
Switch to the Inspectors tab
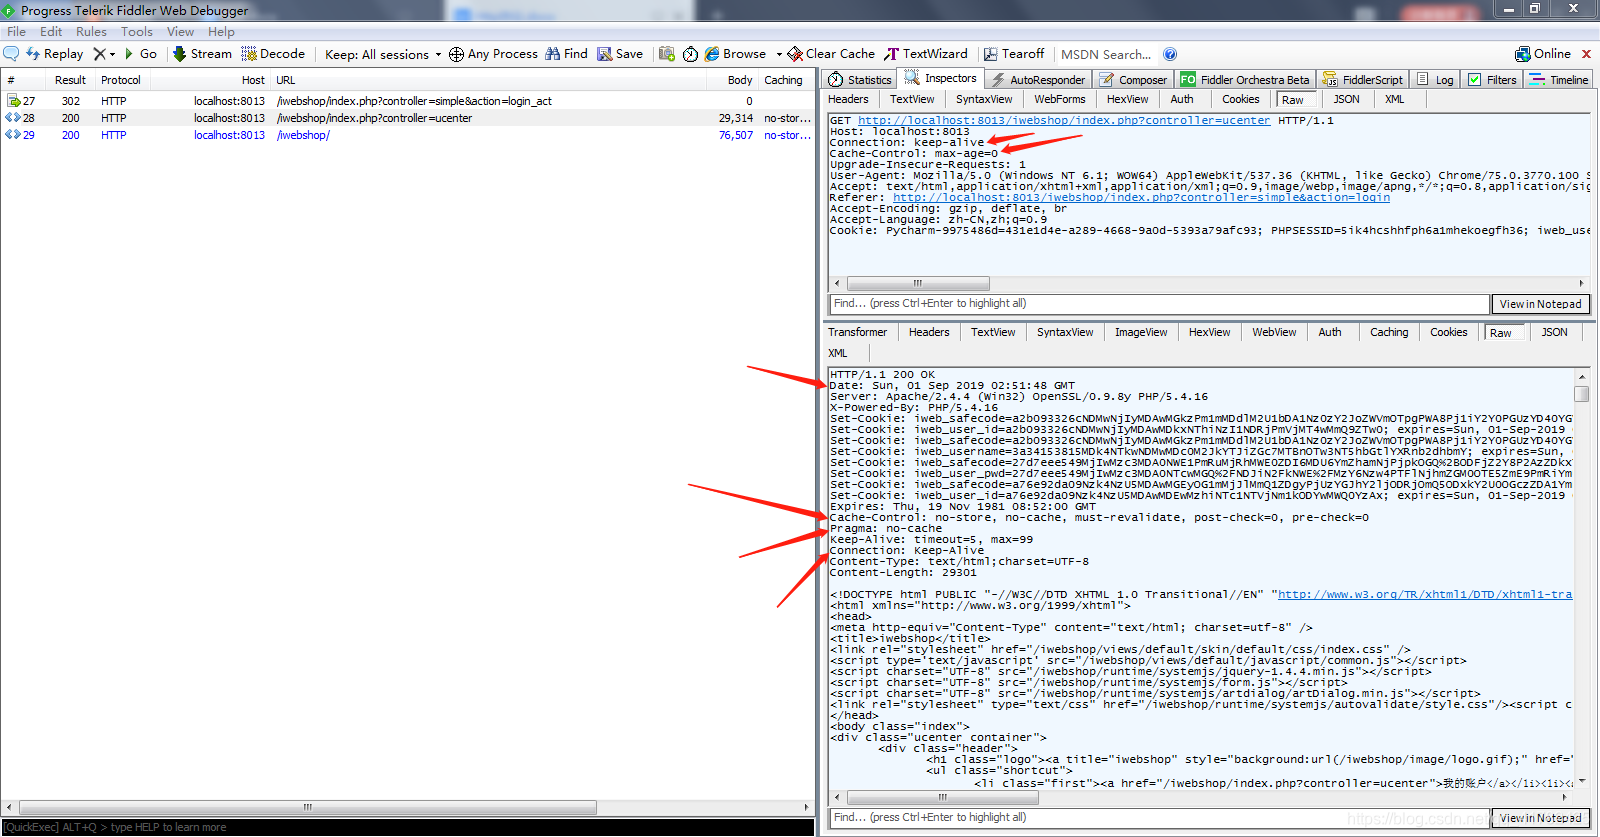pos(941,78)
